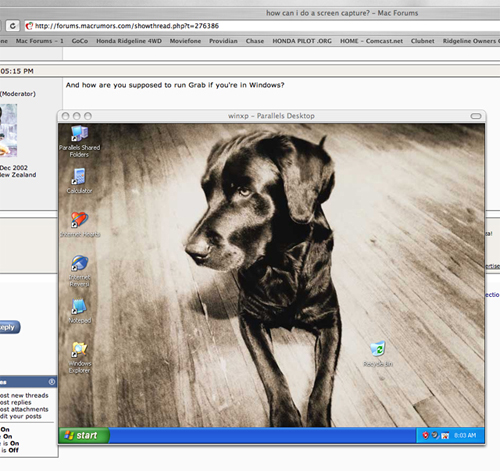
Task: Open the Parallels Shared Folders desktop icon
Action: coord(79,141)
